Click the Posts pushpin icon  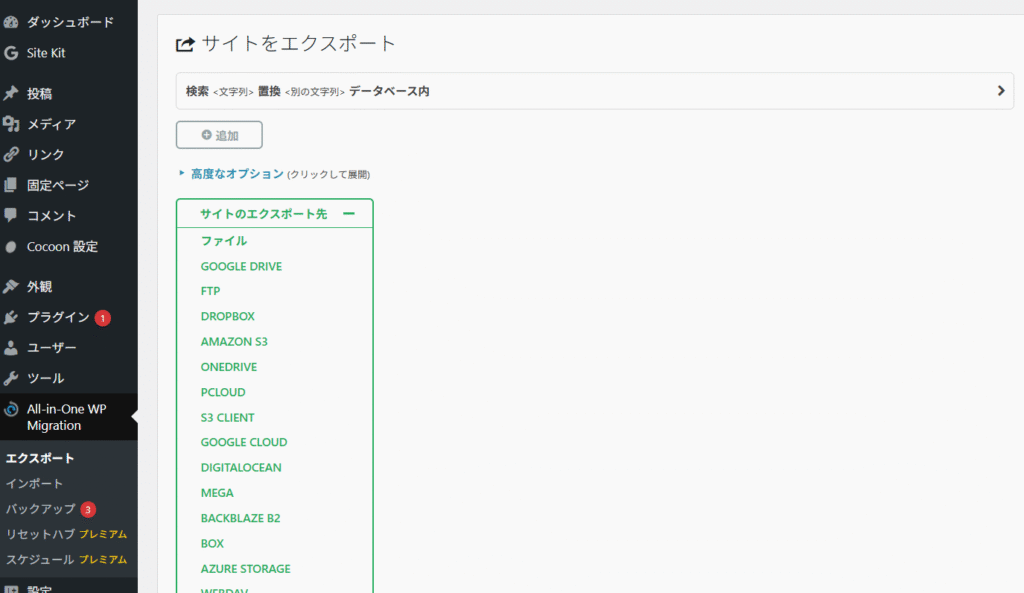coord(11,94)
